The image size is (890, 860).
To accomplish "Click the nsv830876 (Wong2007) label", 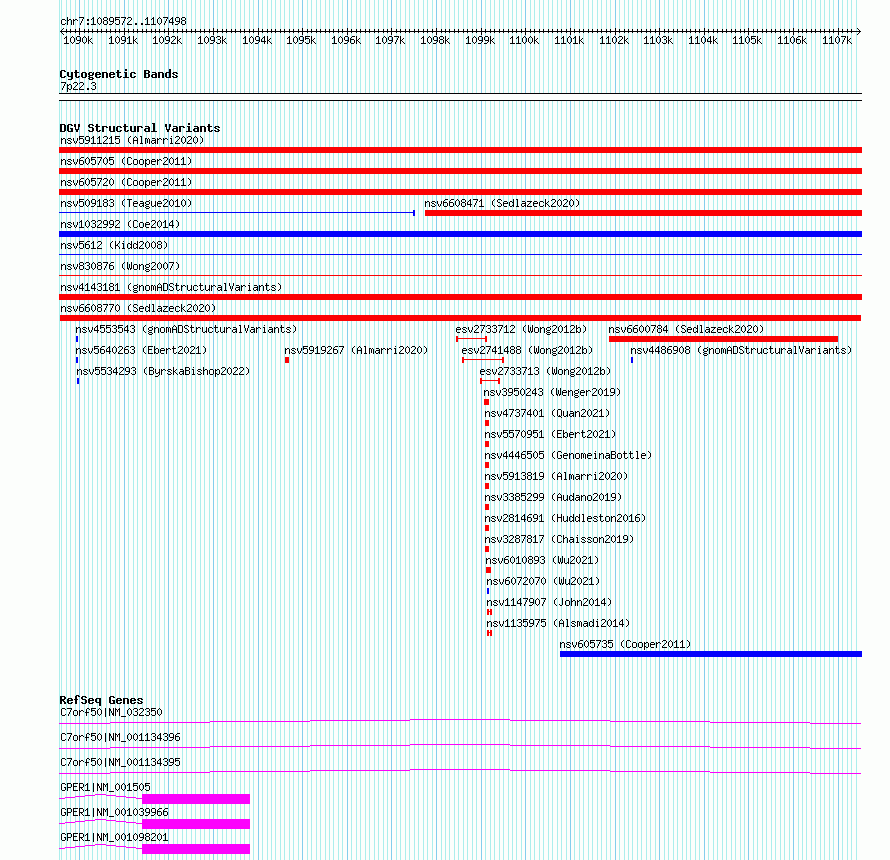I will [120, 266].
